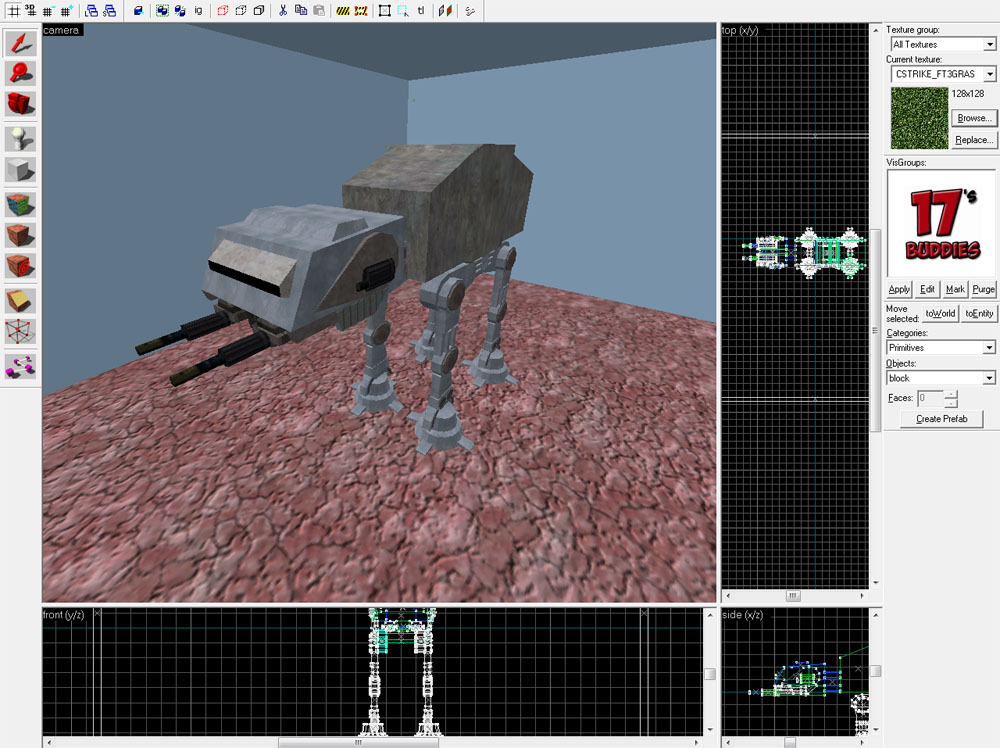The height and width of the screenshot is (748, 1000).
Task: Cut selection with scissors icon
Action: (283, 11)
